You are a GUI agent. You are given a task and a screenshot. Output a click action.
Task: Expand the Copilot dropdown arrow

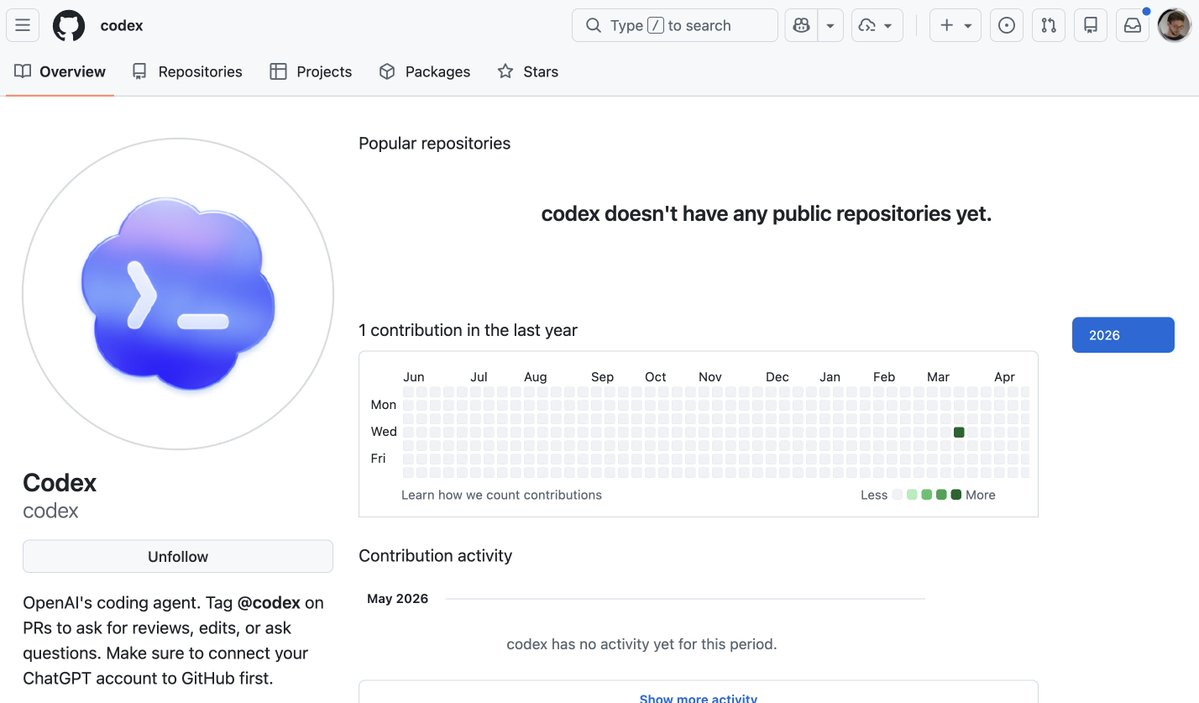click(830, 25)
